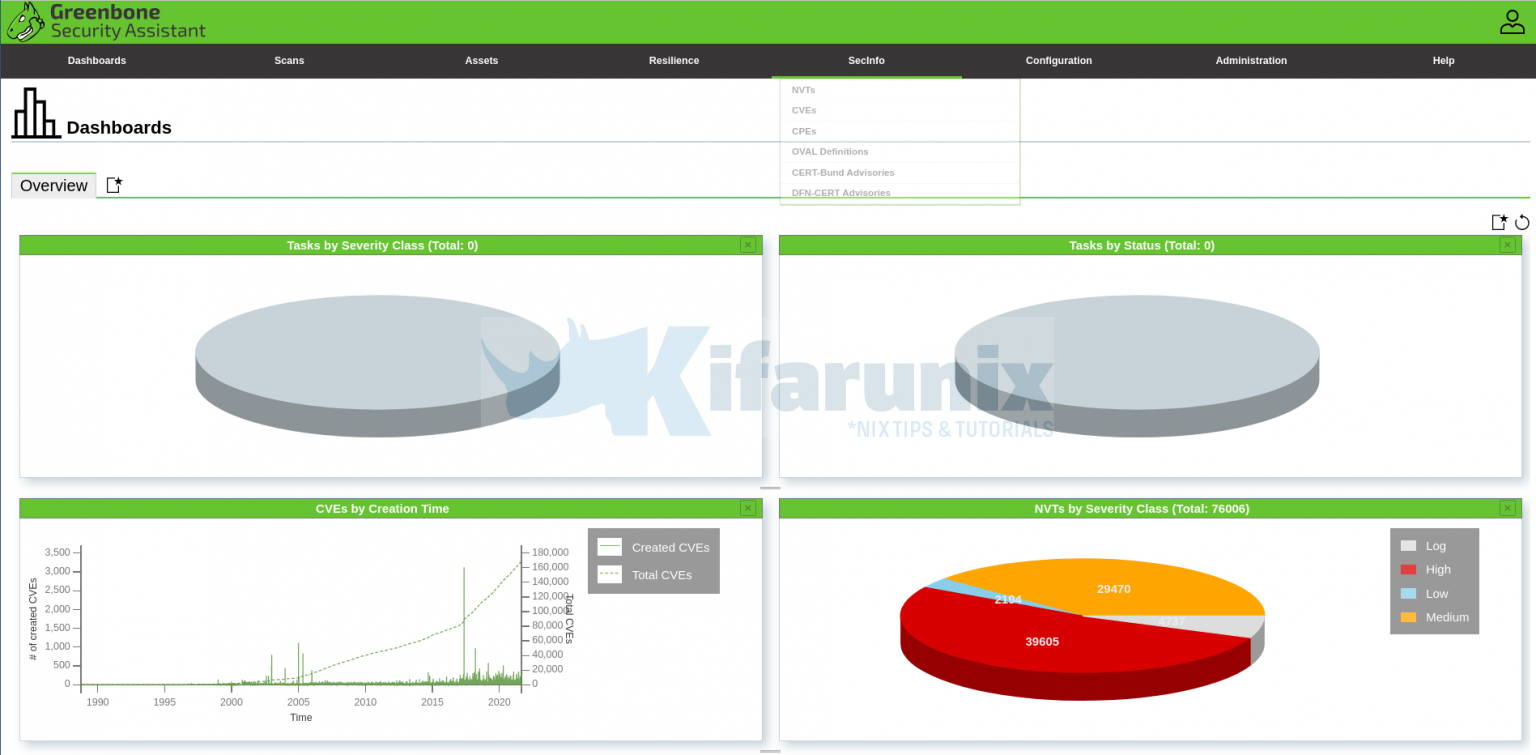Toggle the Low severity legend item
This screenshot has height=755, width=1536.
pyautogui.click(x=1434, y=593)
